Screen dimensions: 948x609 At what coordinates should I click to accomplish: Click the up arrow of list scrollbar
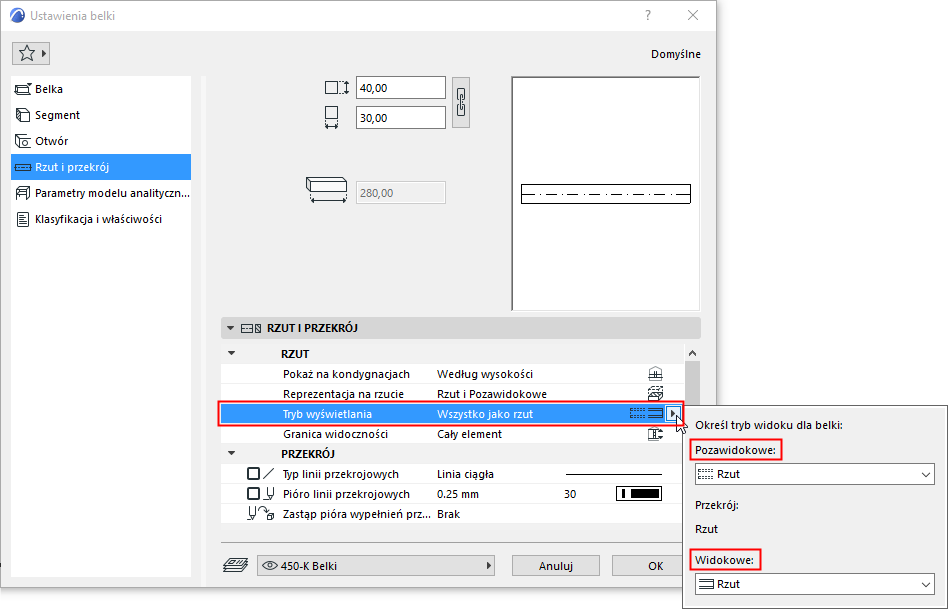coord(692,353)
